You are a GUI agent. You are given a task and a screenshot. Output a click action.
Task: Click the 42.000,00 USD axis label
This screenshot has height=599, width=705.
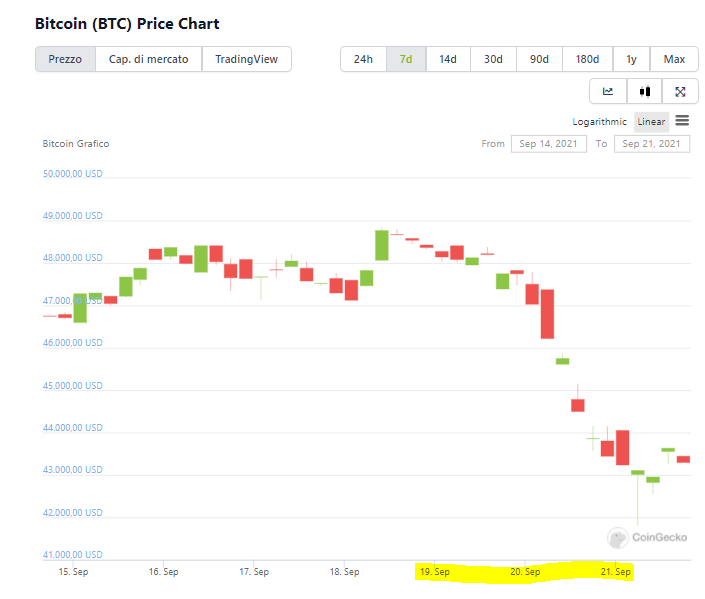73,513
